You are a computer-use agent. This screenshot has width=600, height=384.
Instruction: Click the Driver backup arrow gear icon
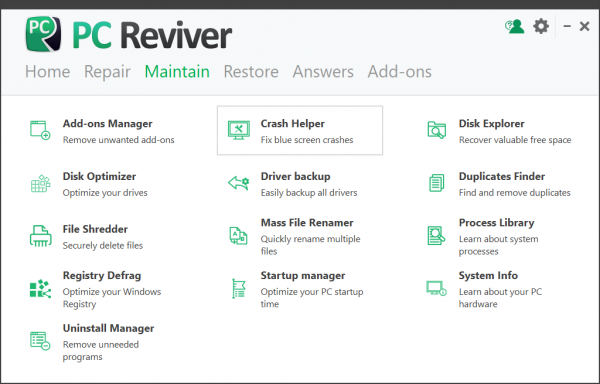click(x=239, y=183)
